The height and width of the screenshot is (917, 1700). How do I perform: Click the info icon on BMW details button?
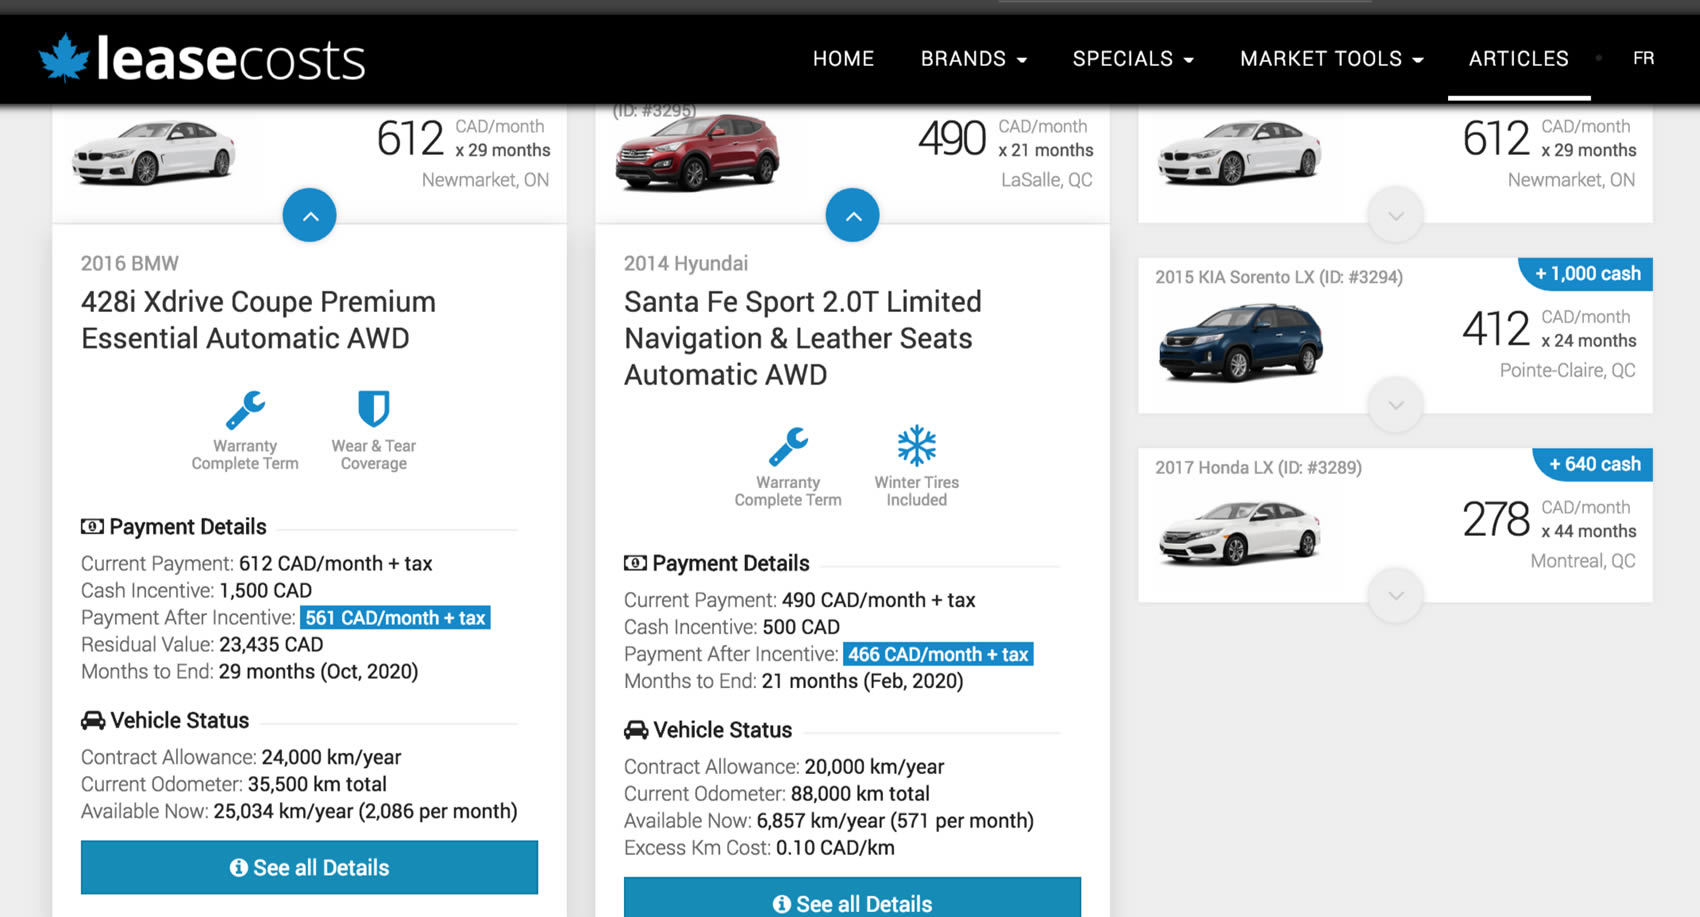click(x=238, y=868)
